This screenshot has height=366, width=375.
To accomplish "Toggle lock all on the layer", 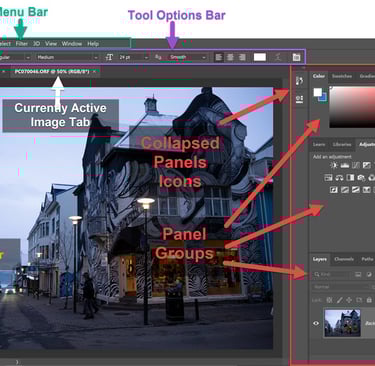I will click(369, 300).
